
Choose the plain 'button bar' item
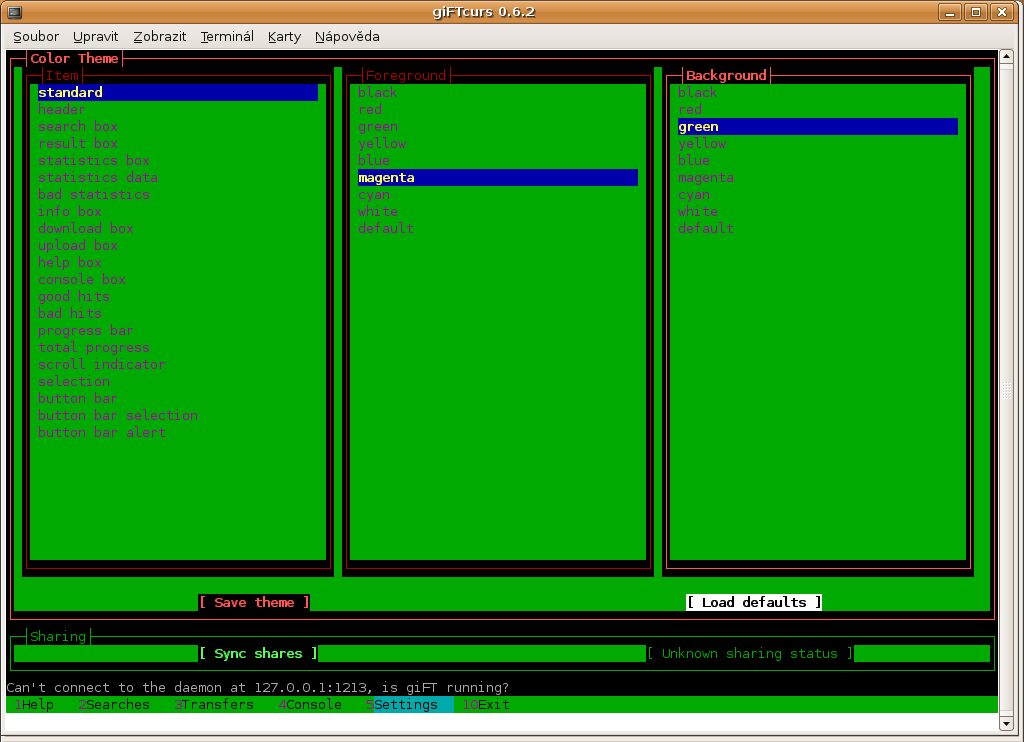[78, 398]
